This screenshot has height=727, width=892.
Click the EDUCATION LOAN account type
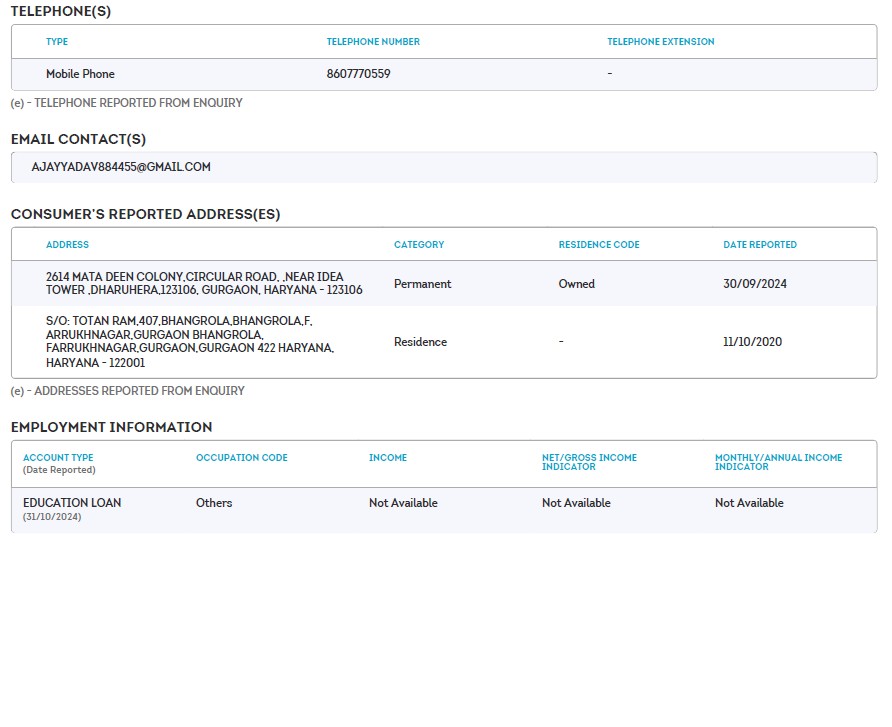[x=72, y=503]
